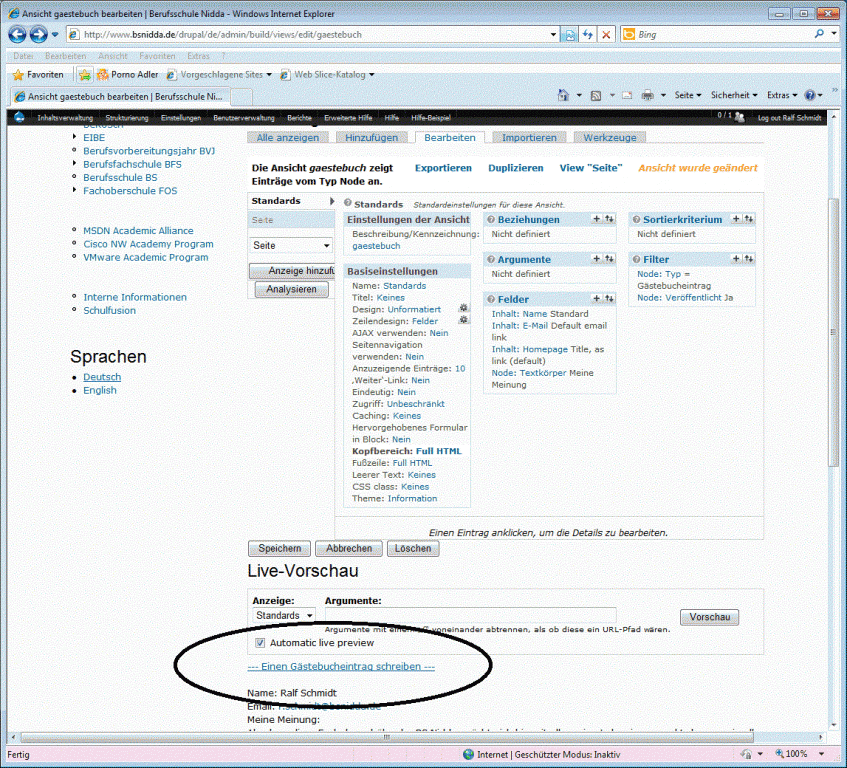Open the Seite display type dropdown

tap(291, 245)
